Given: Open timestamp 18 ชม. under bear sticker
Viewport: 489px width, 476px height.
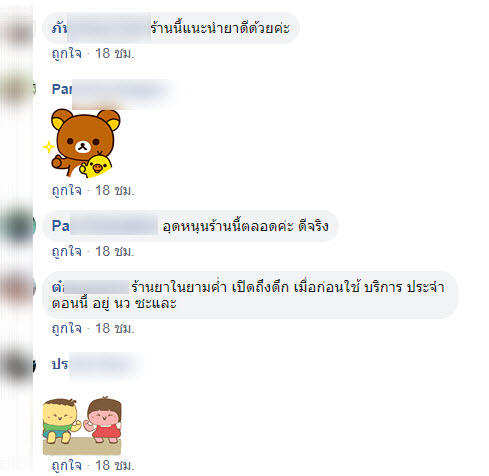Looking at the screenshot, I should (115, 190).
